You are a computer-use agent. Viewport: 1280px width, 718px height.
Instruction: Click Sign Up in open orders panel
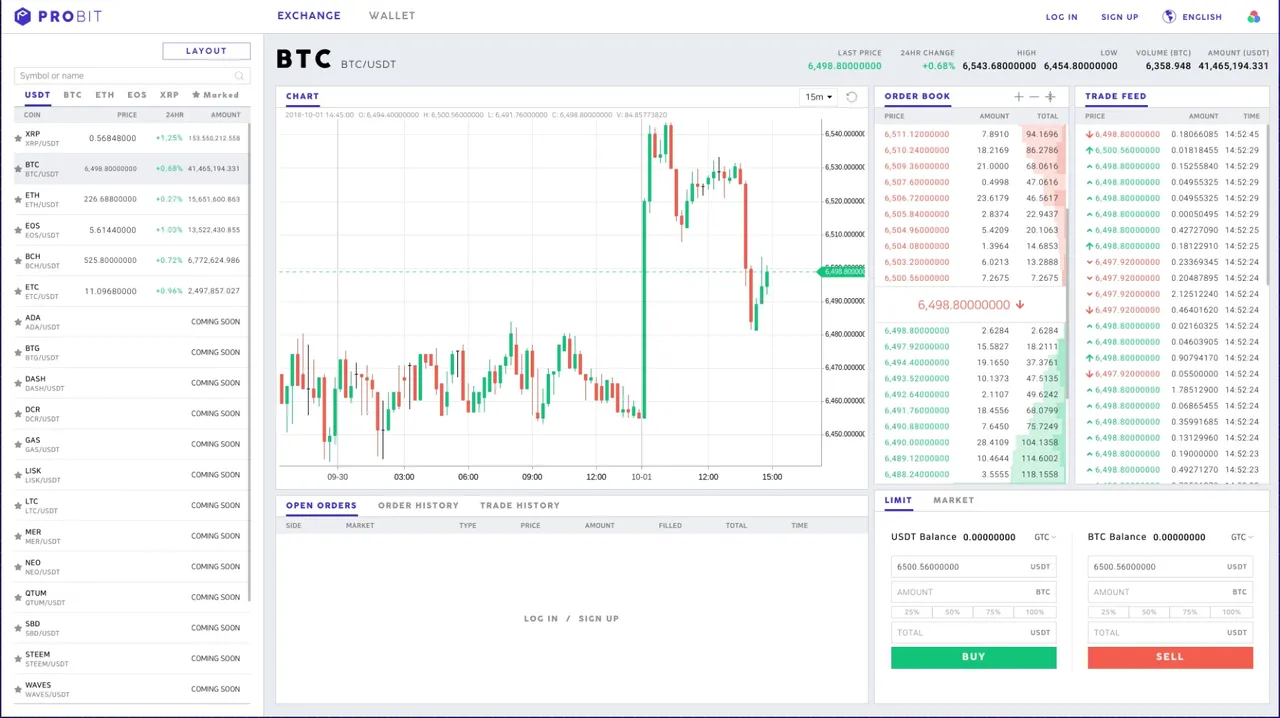tap(599, 619)
